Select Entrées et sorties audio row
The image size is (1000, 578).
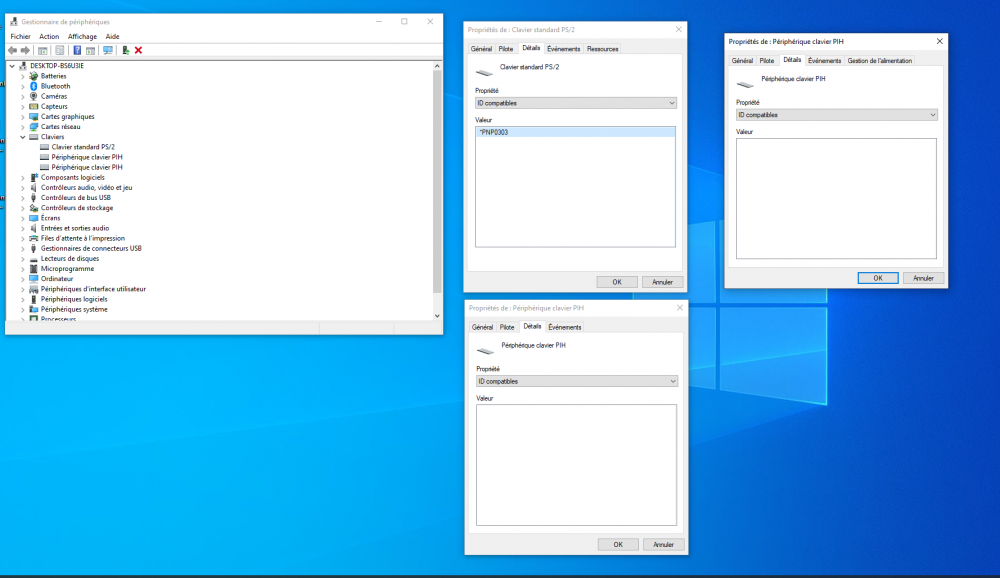pyautogui.click(x=75, y=228)
